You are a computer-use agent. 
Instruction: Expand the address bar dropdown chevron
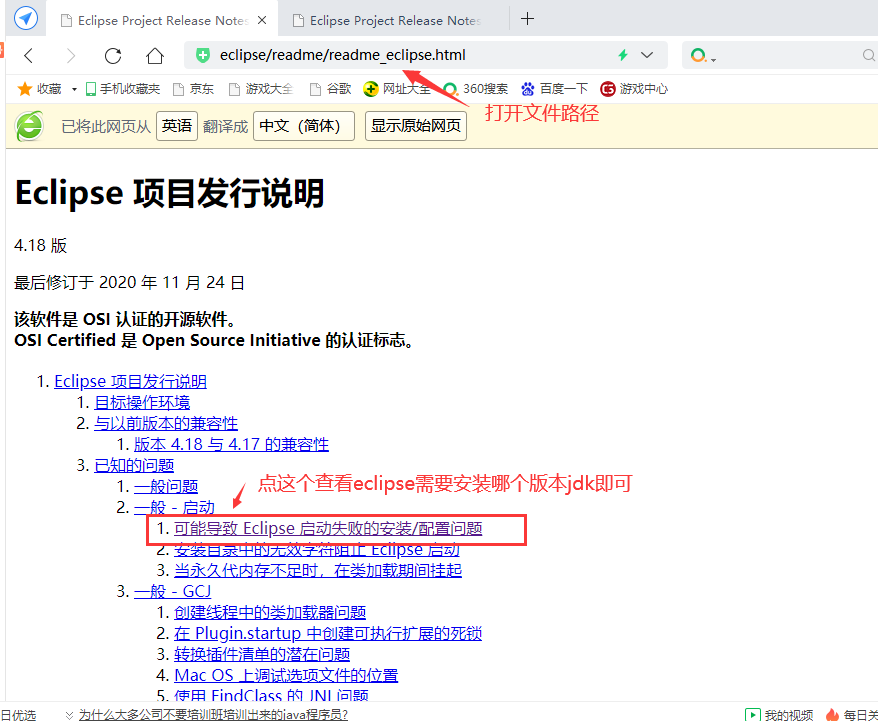point(647,55)
